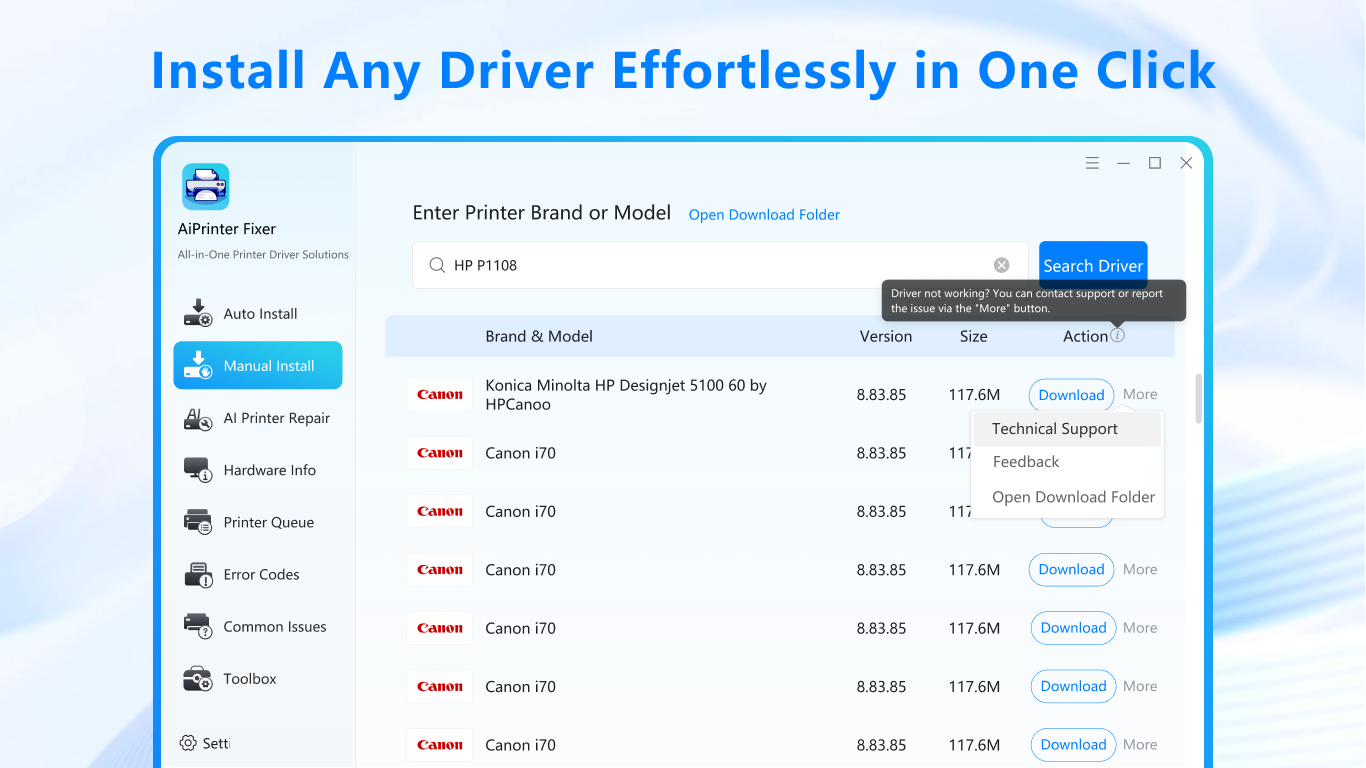Click the AI Printer Repair wrench icon

[198, 418]
